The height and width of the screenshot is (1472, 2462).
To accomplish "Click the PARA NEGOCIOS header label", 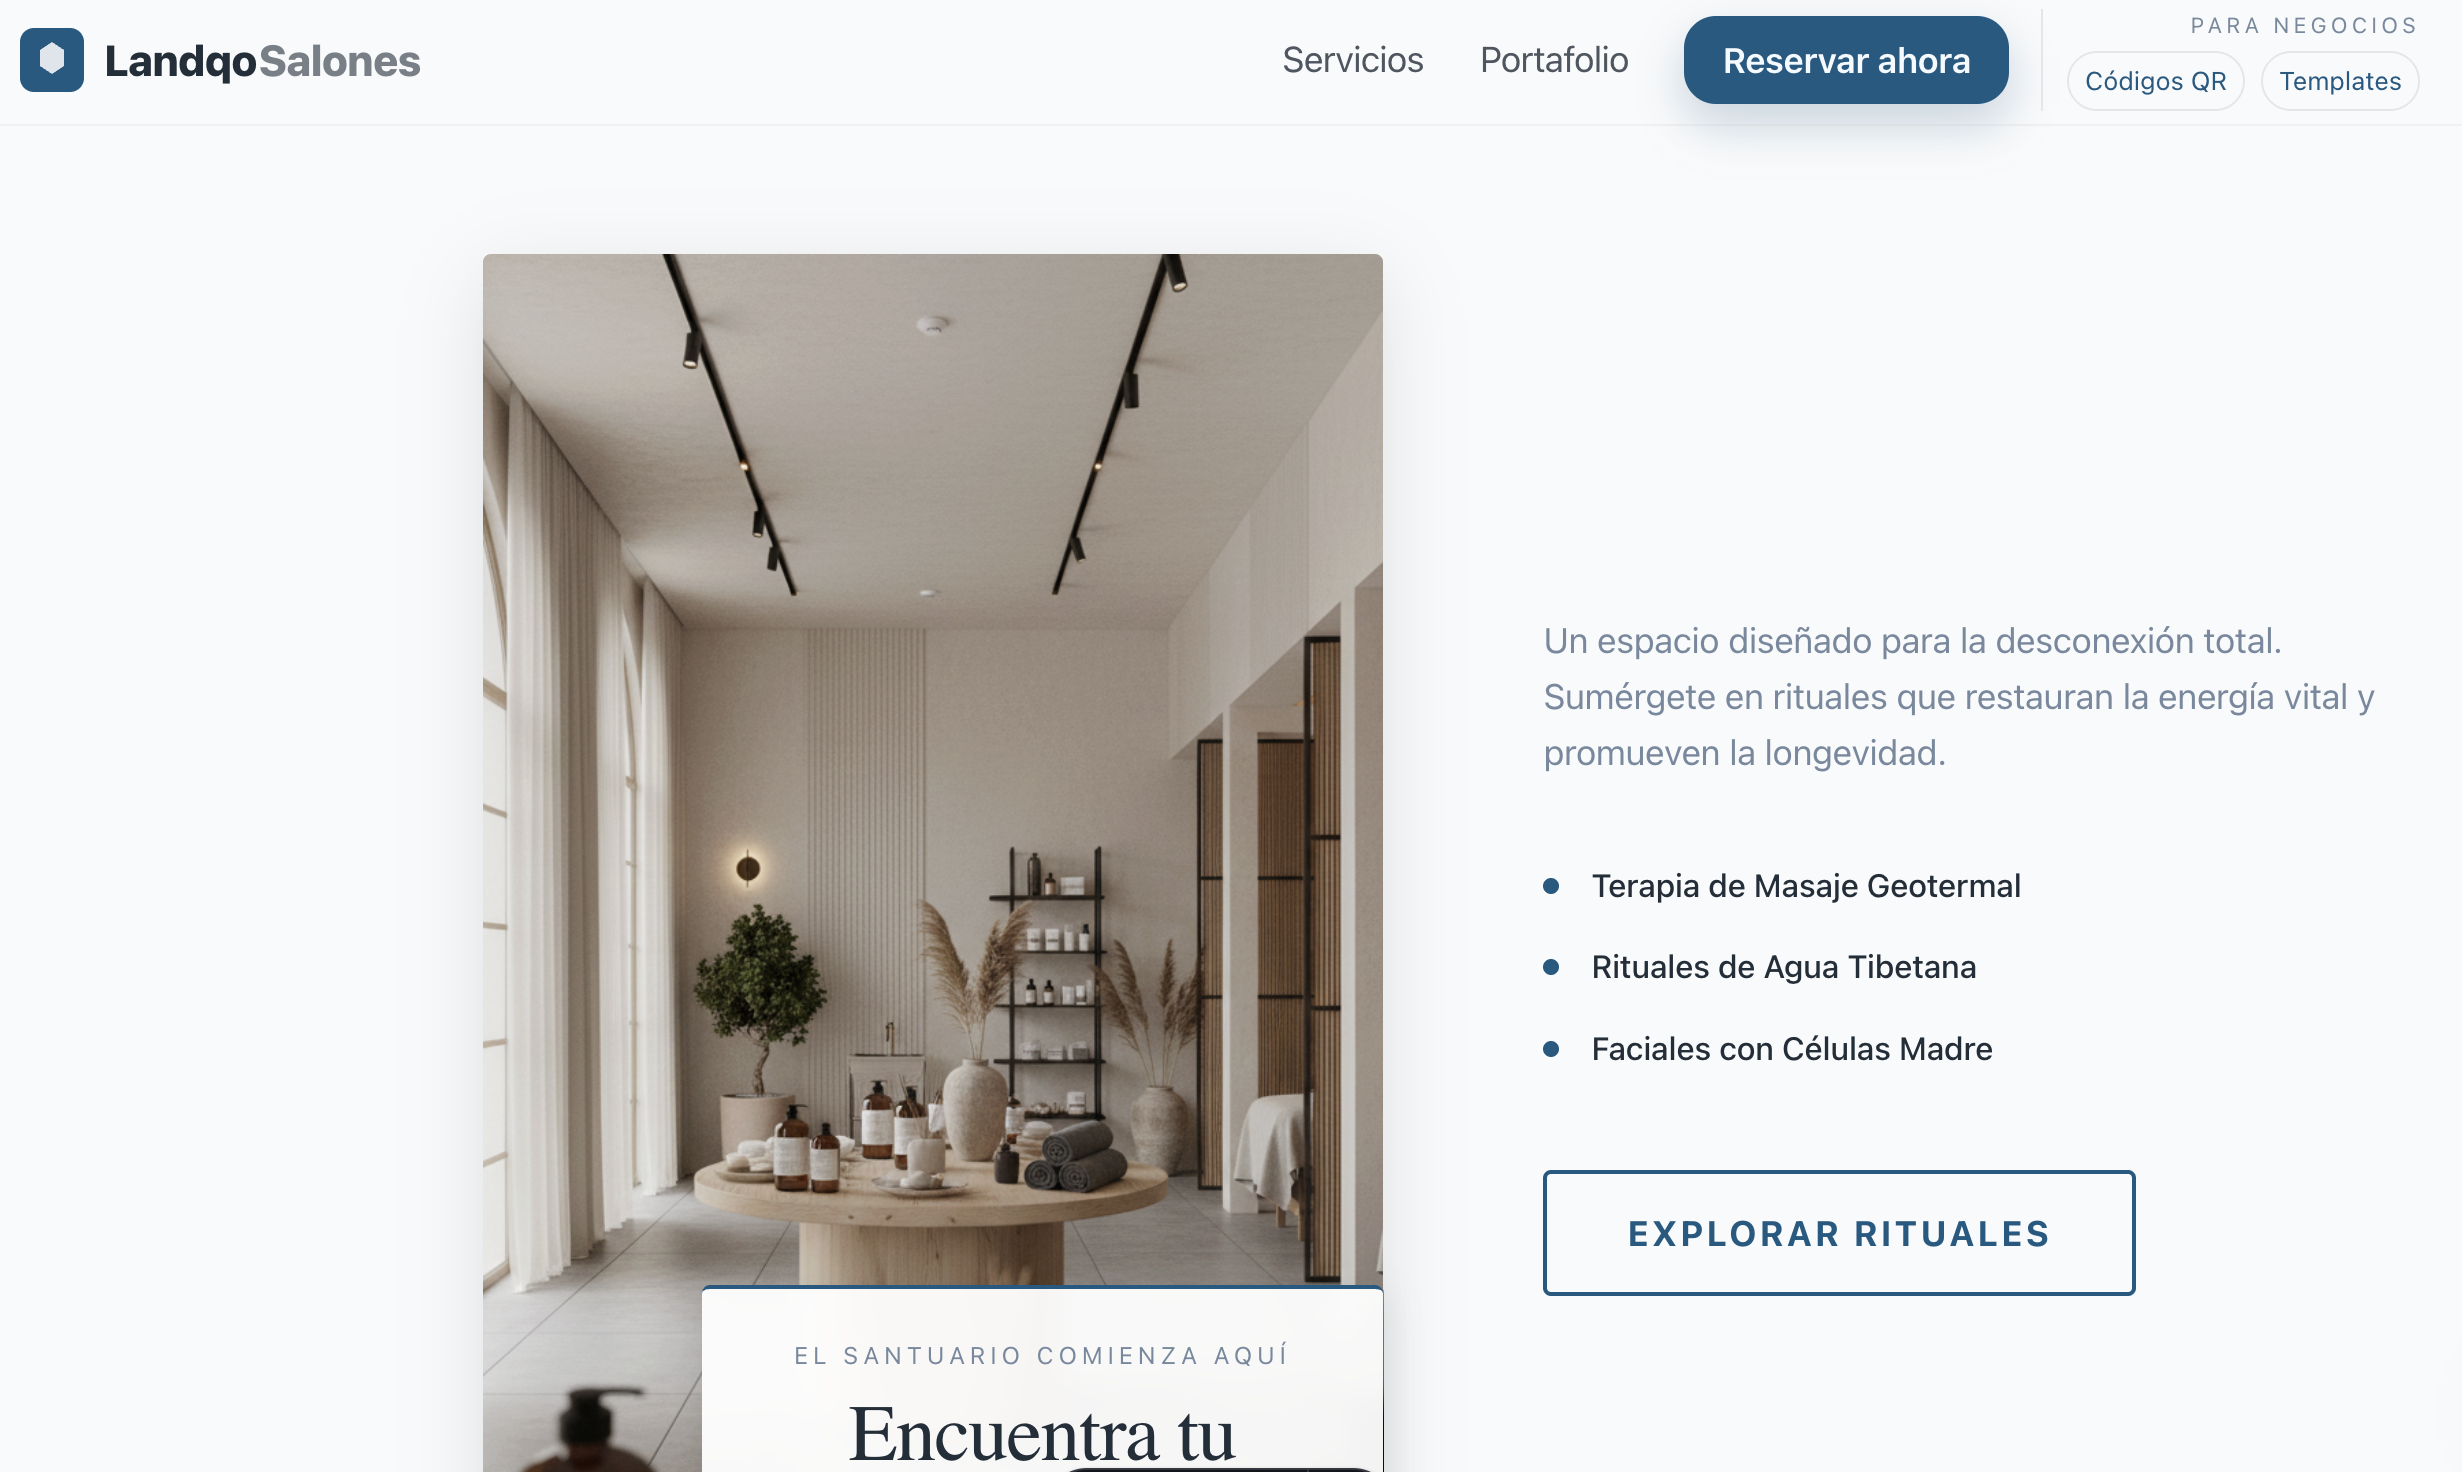I will pyautogui.click(x=2304, y=25).
